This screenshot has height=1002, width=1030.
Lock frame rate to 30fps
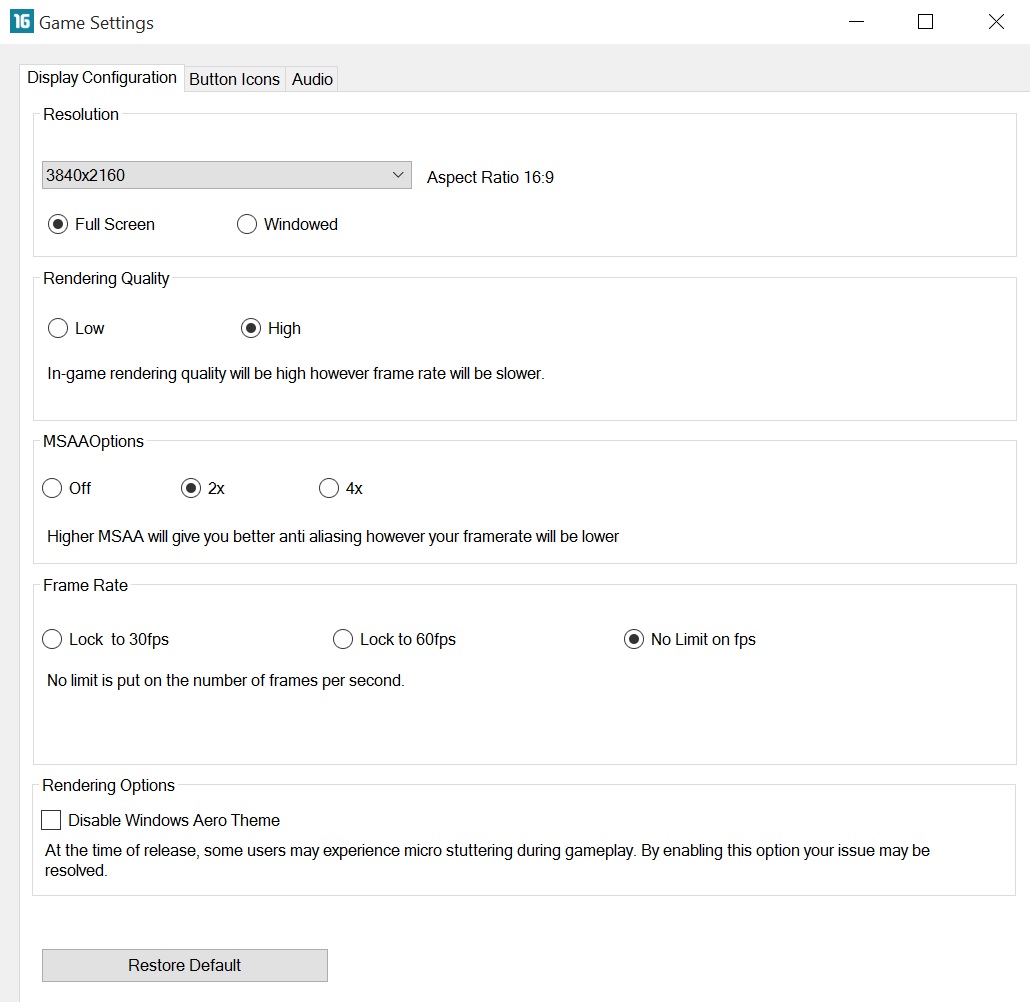pyautogui.click(x=52, y=639)
